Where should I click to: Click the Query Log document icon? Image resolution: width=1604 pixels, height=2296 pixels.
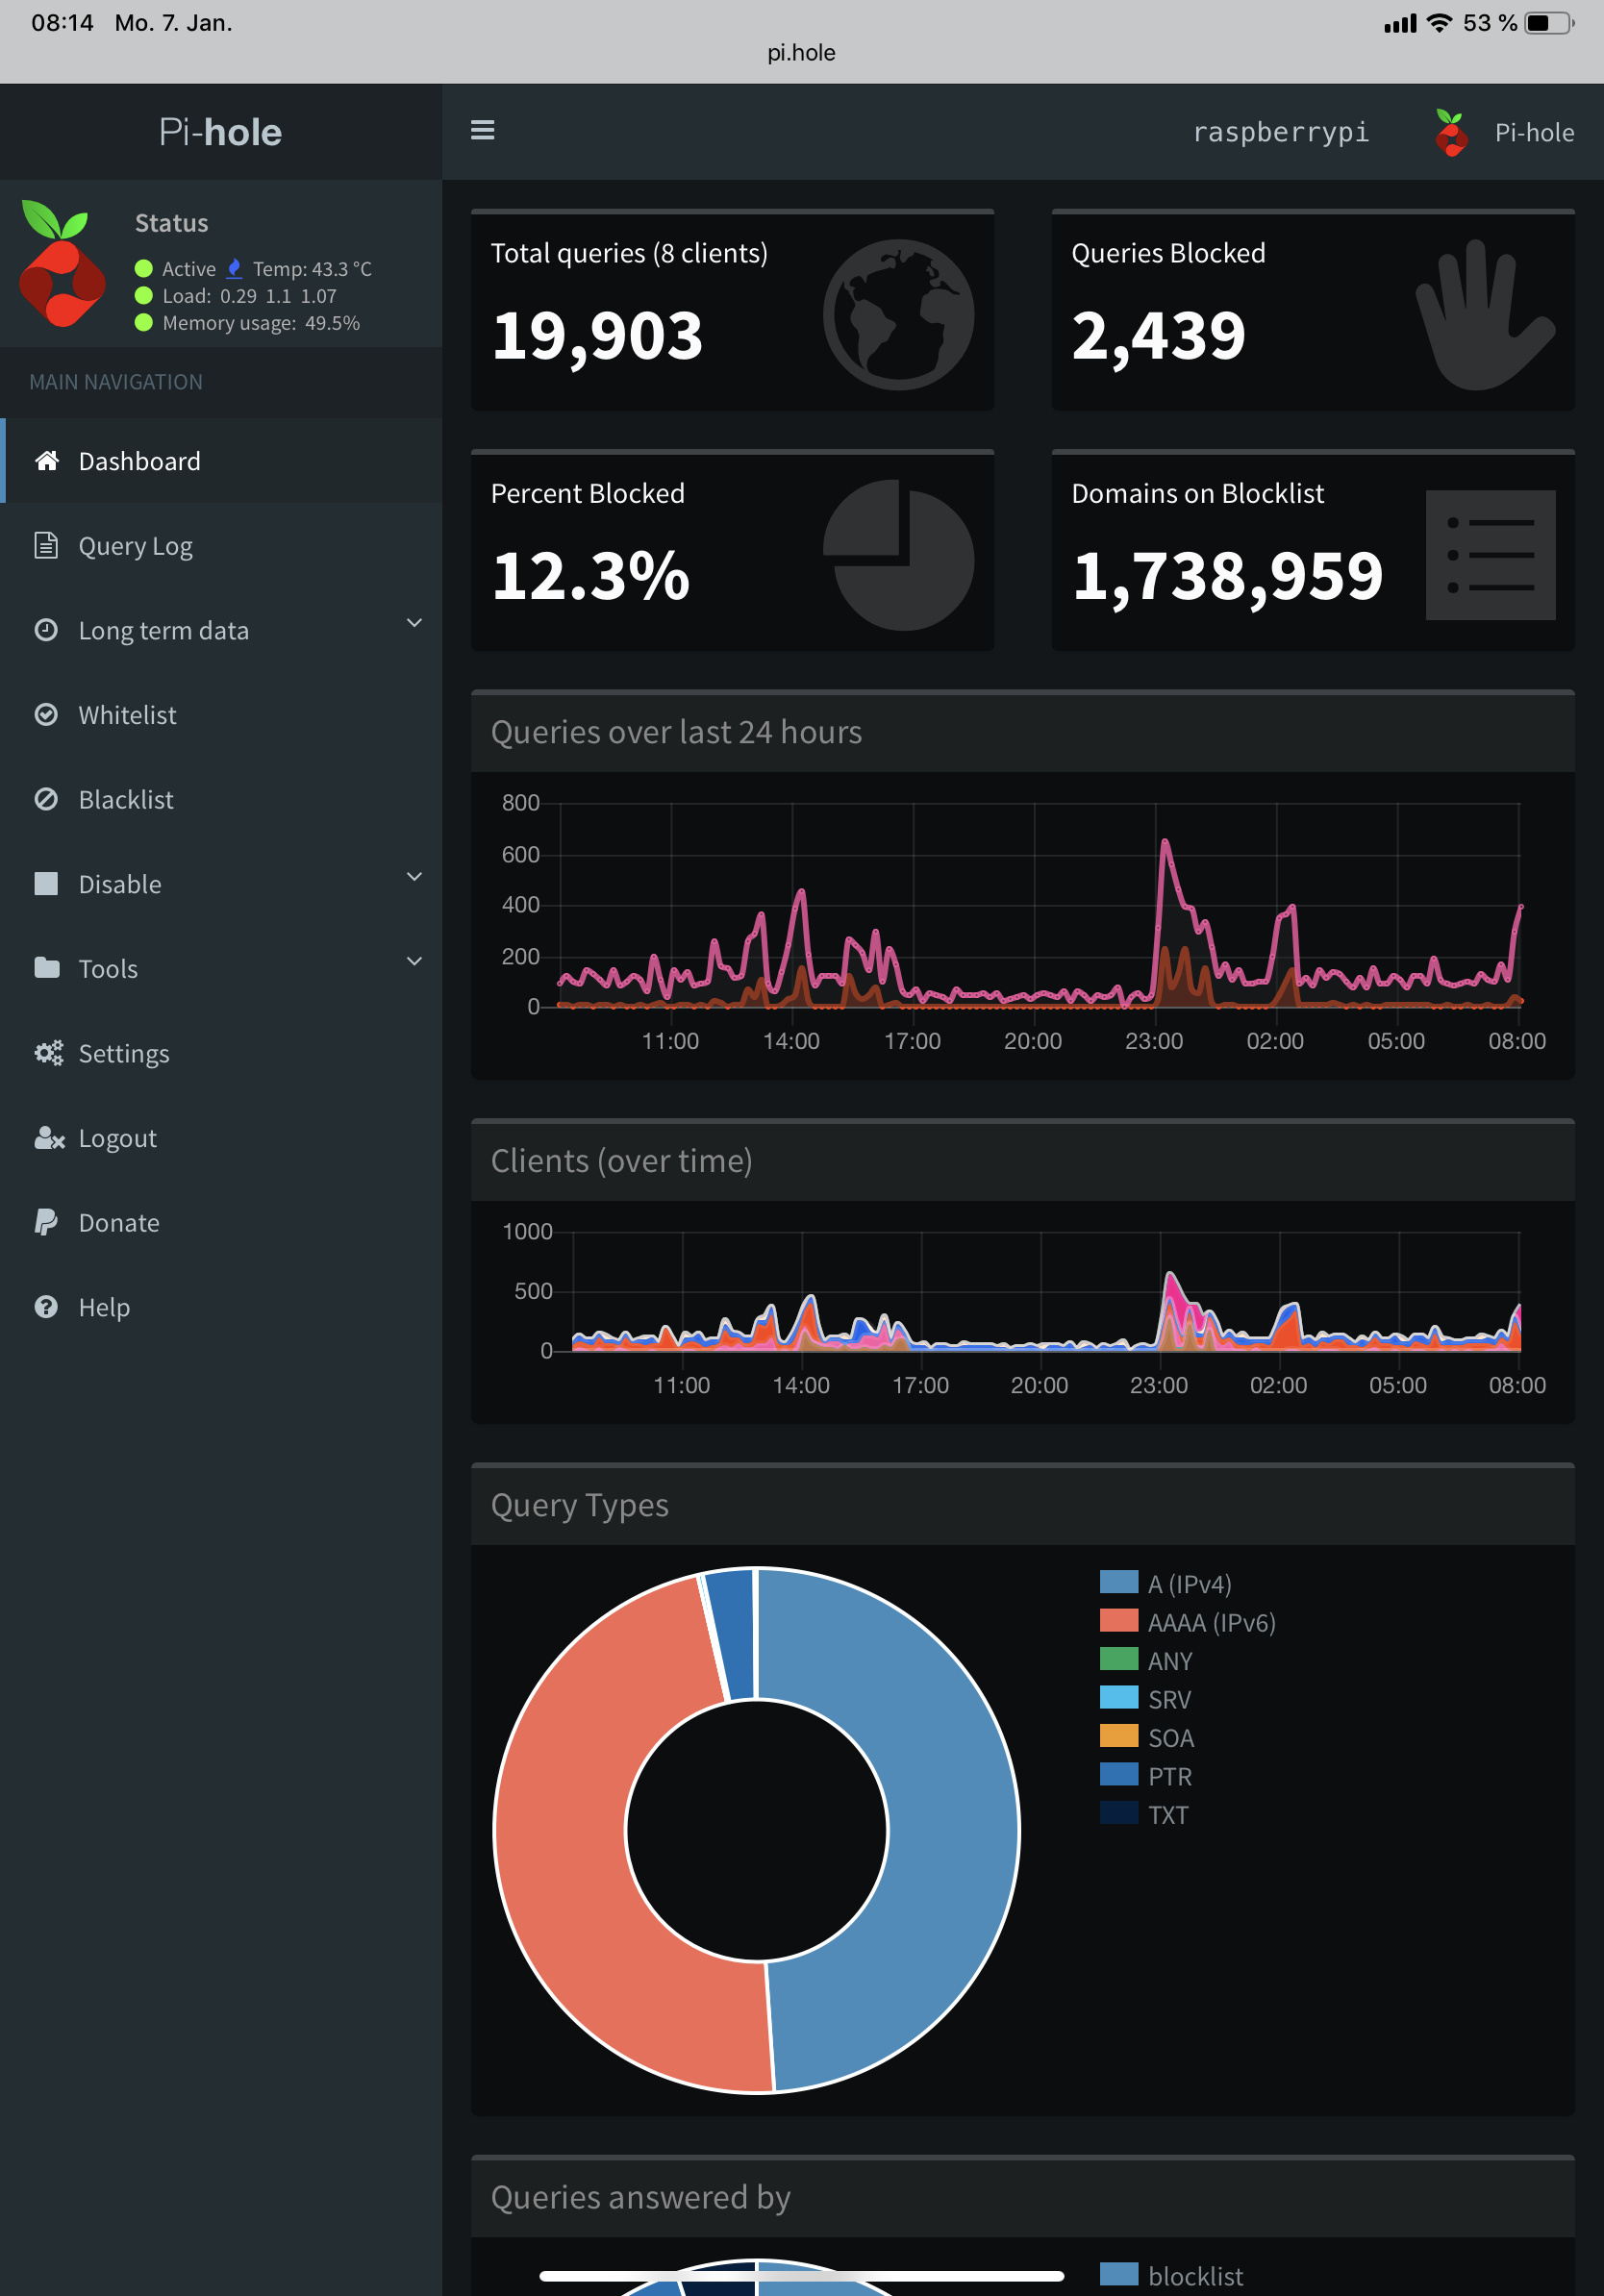[x=46, y=545]
